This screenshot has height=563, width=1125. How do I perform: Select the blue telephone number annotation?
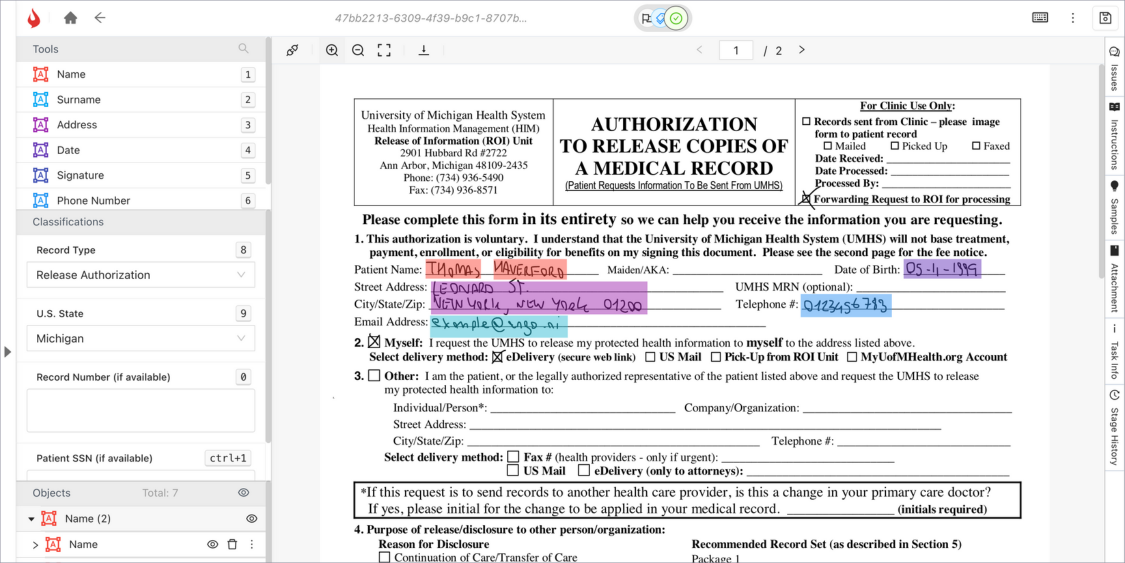846,306
